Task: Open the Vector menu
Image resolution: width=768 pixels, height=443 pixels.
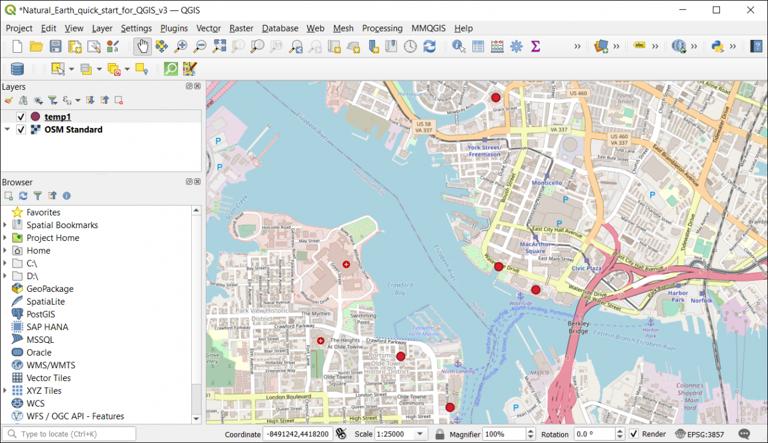Action: click(208, 28)
